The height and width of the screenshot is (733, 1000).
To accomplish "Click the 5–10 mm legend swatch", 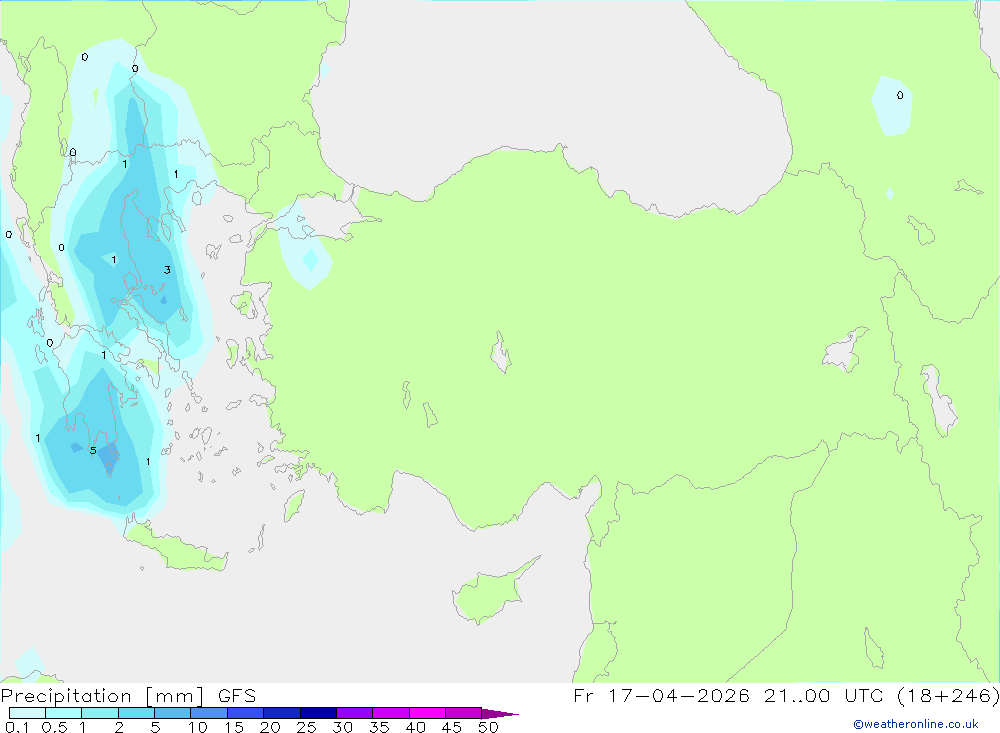I will click(173, 713).
